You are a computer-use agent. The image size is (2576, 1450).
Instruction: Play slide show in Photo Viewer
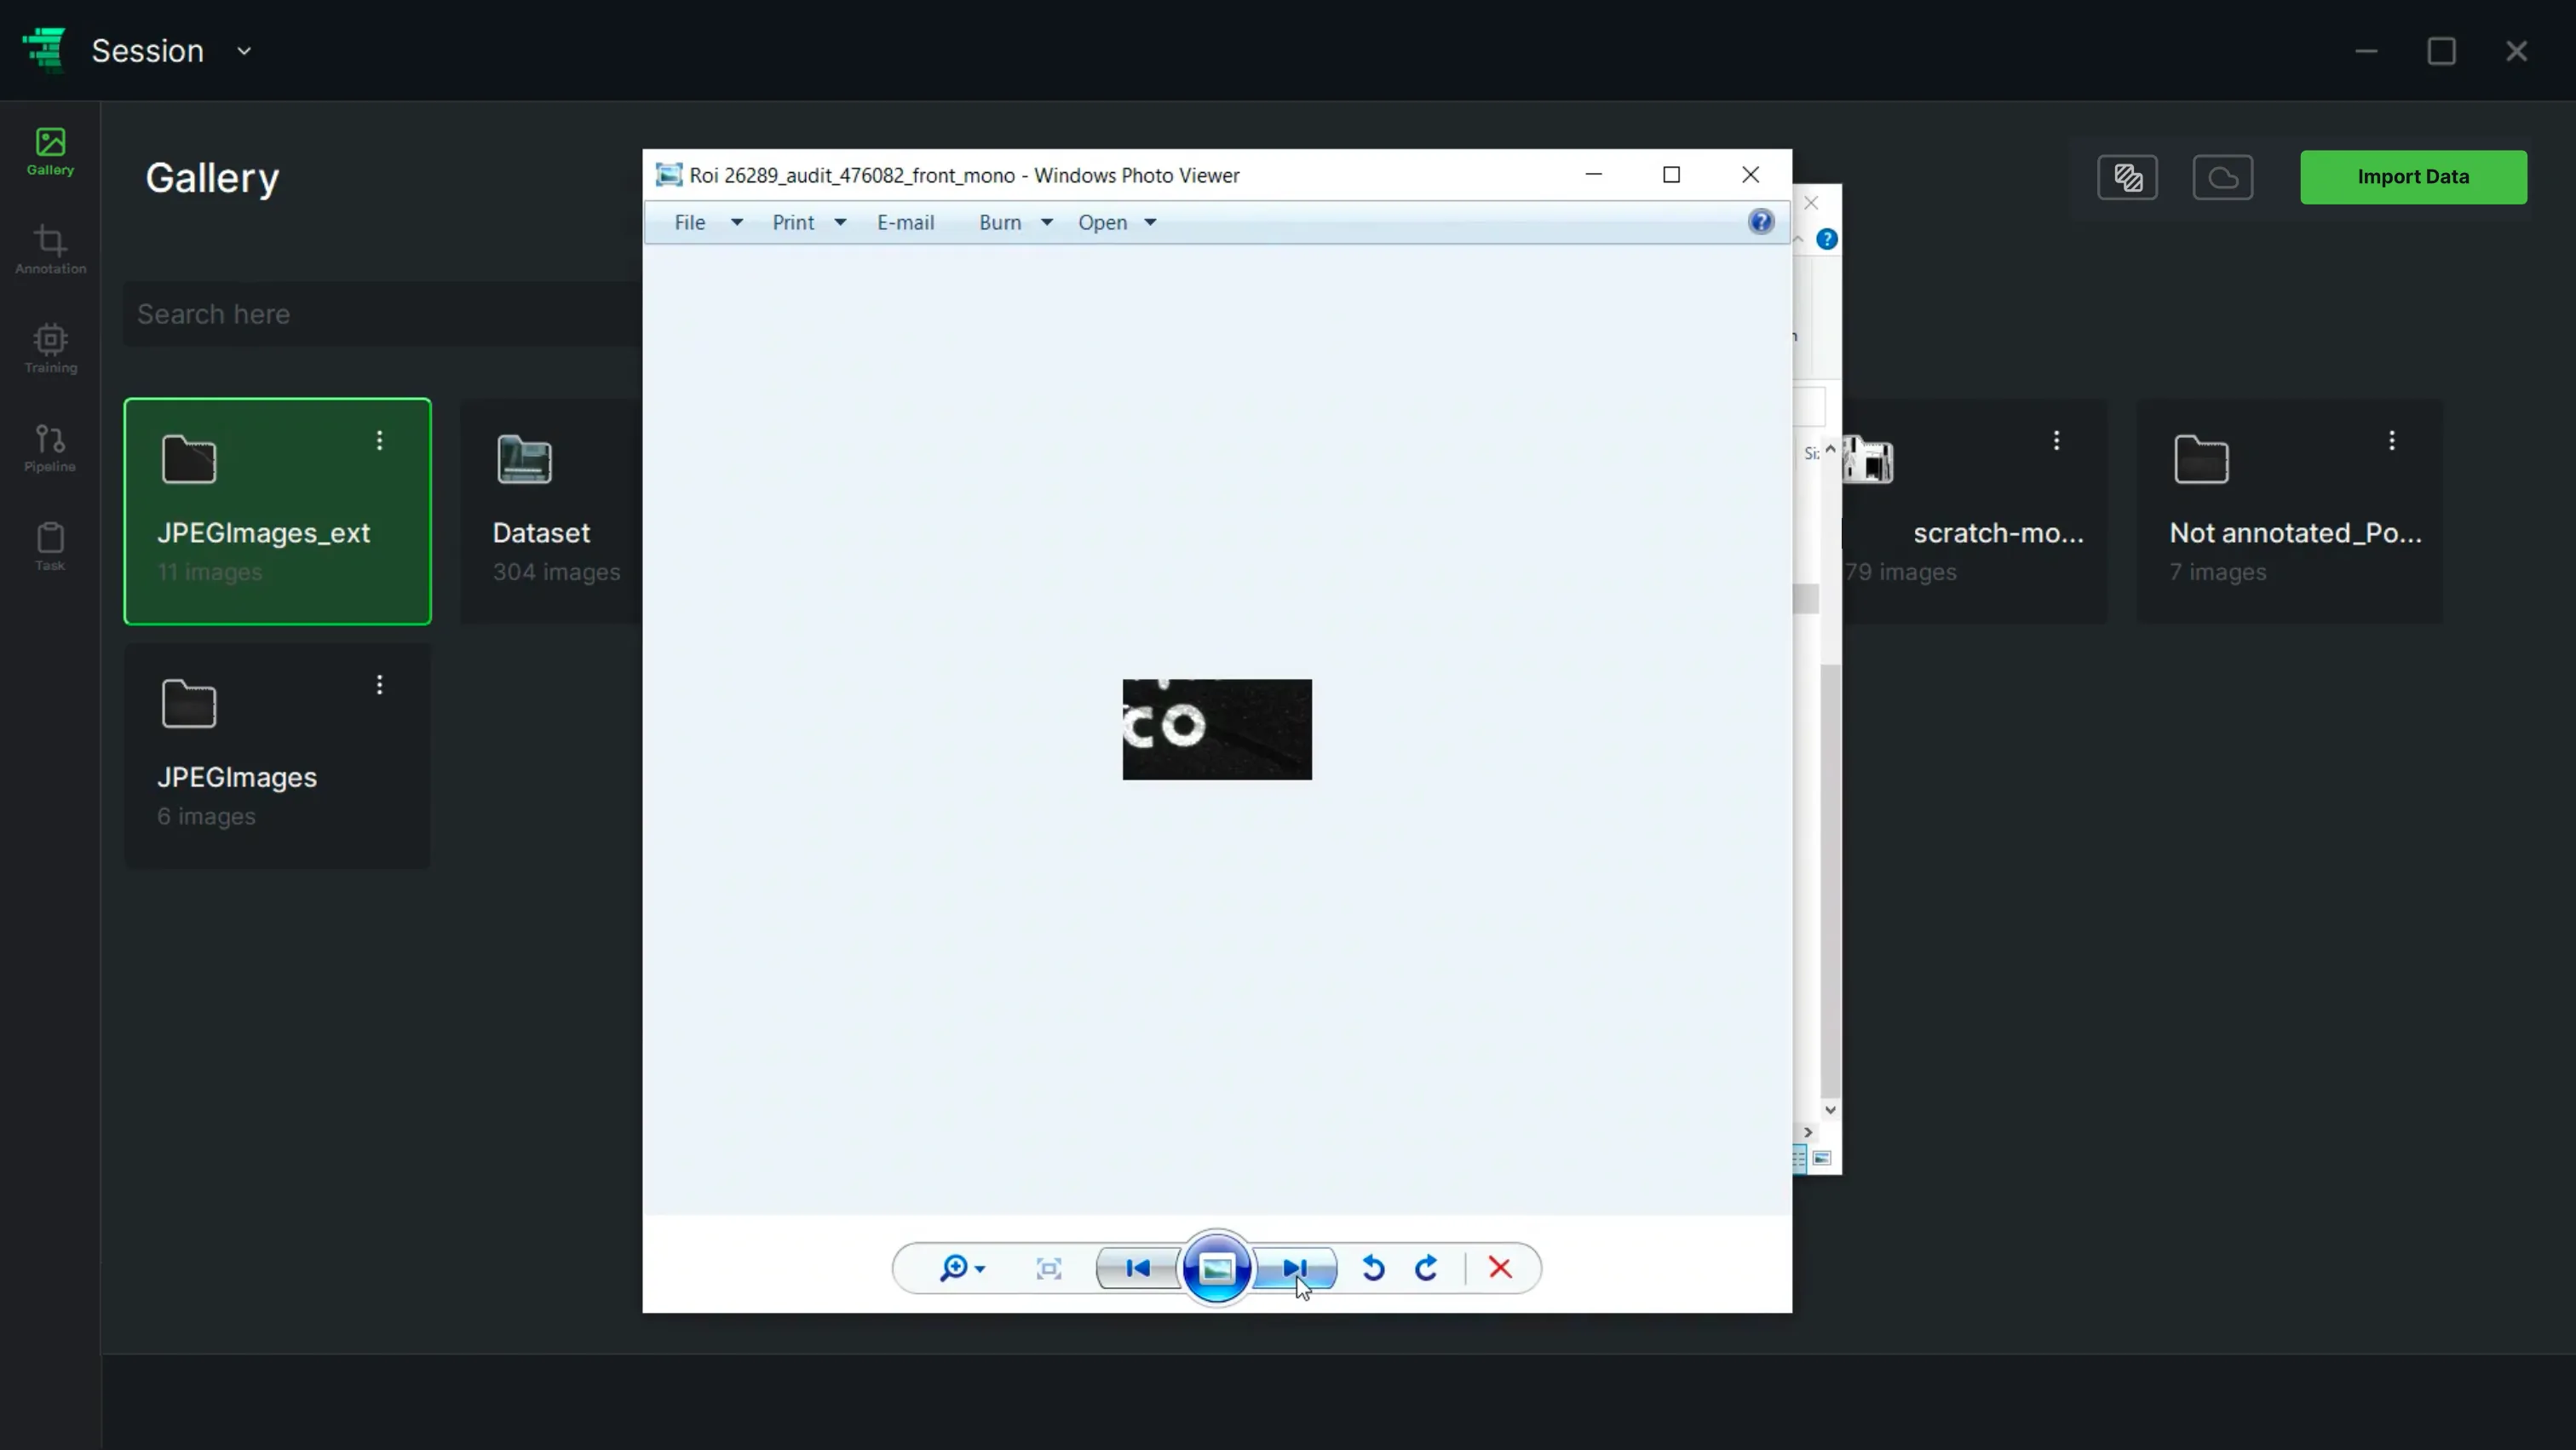[1216, 1268]
